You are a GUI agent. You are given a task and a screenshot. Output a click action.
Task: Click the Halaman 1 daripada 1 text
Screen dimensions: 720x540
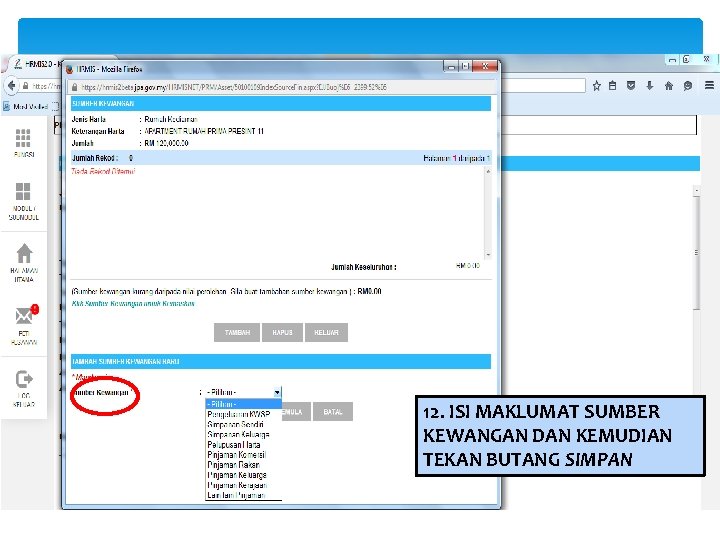[456, 158]
